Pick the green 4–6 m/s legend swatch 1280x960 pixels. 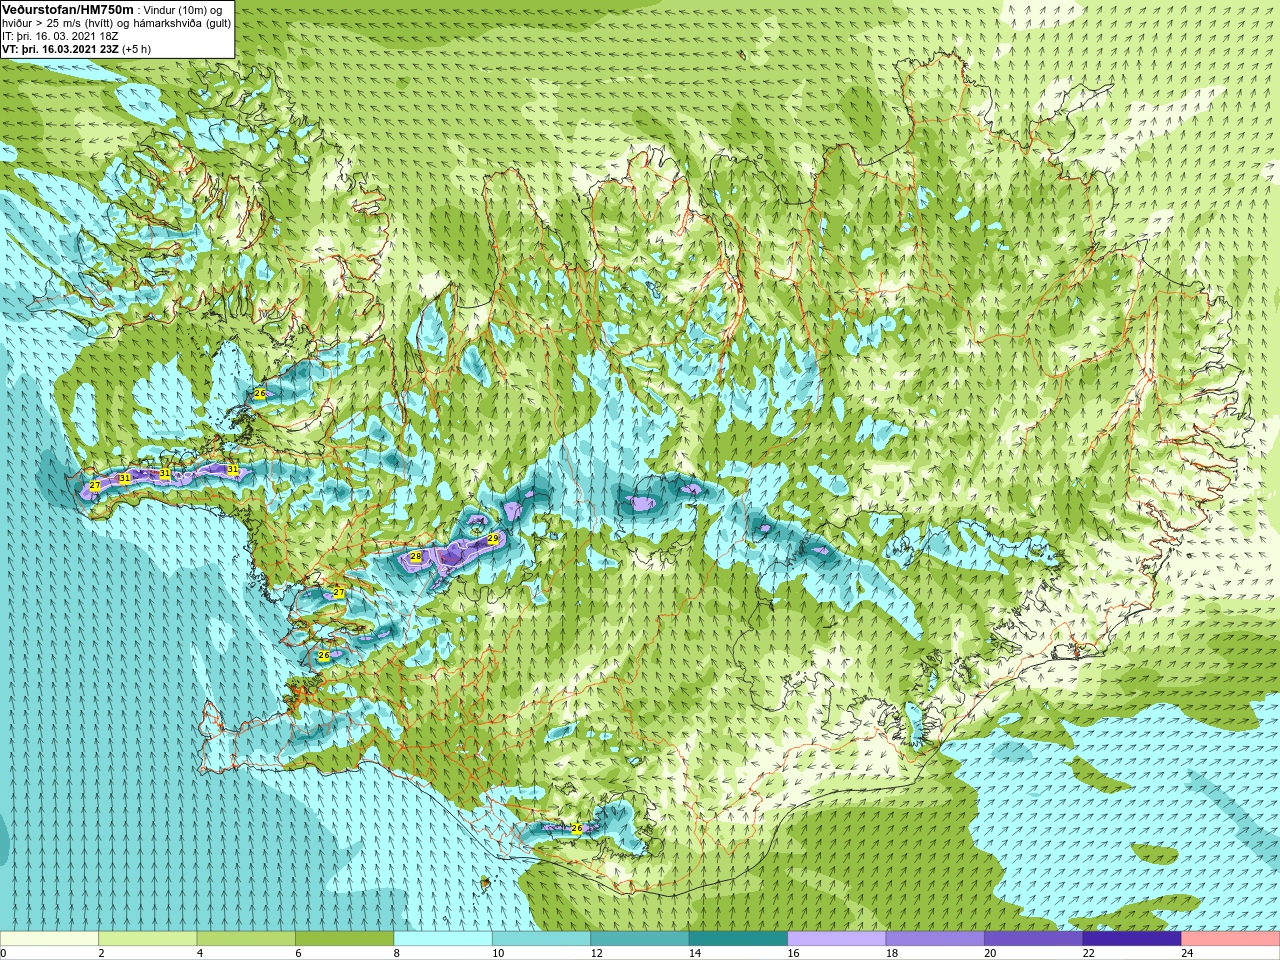[x=246, y=939]
